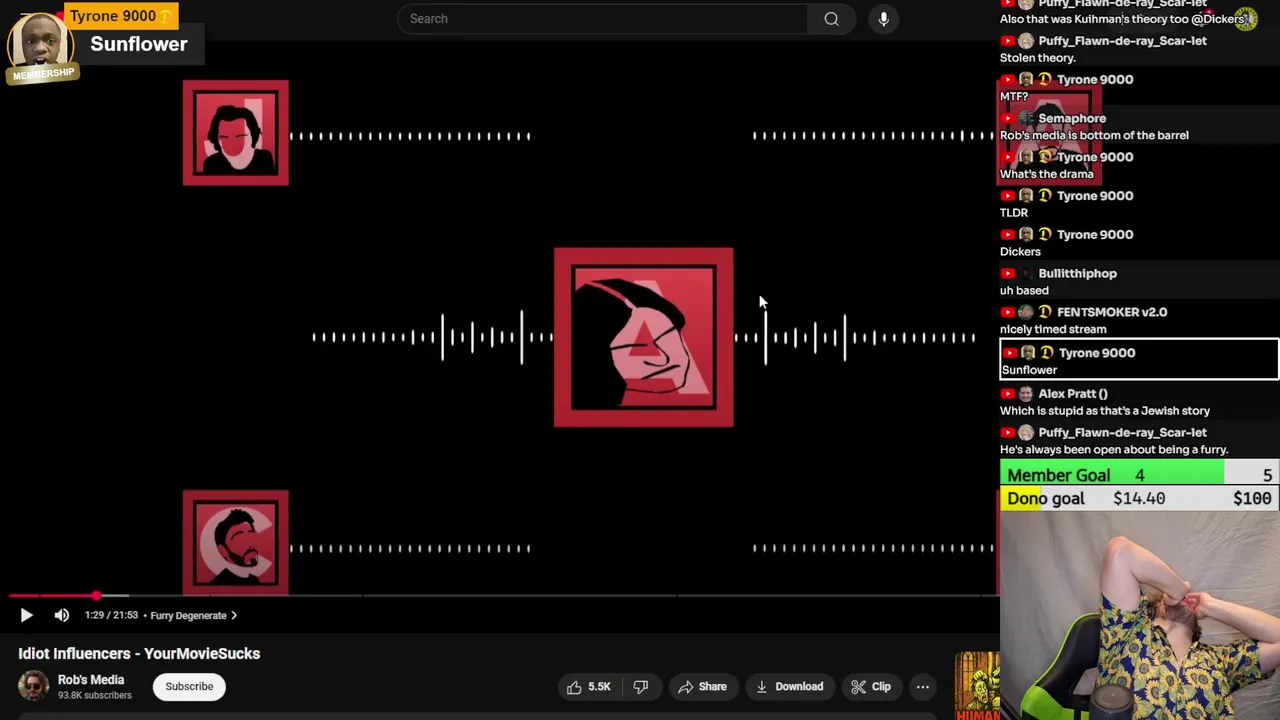Viewport: 1280px width, 720px height.
Task: Click 'Stolen theory.' chat message
Action: pyautogui.click(x=1037, y=58)
